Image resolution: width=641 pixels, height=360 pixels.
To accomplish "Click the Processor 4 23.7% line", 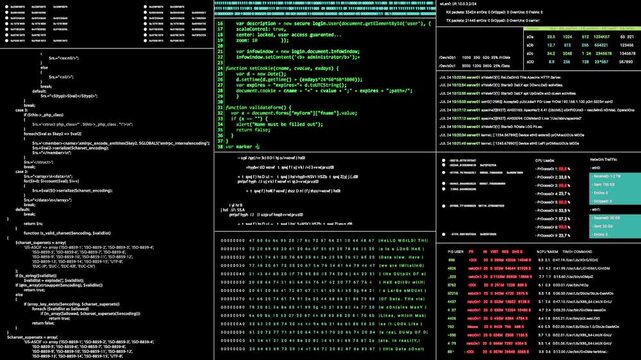I will click(553, 194).
